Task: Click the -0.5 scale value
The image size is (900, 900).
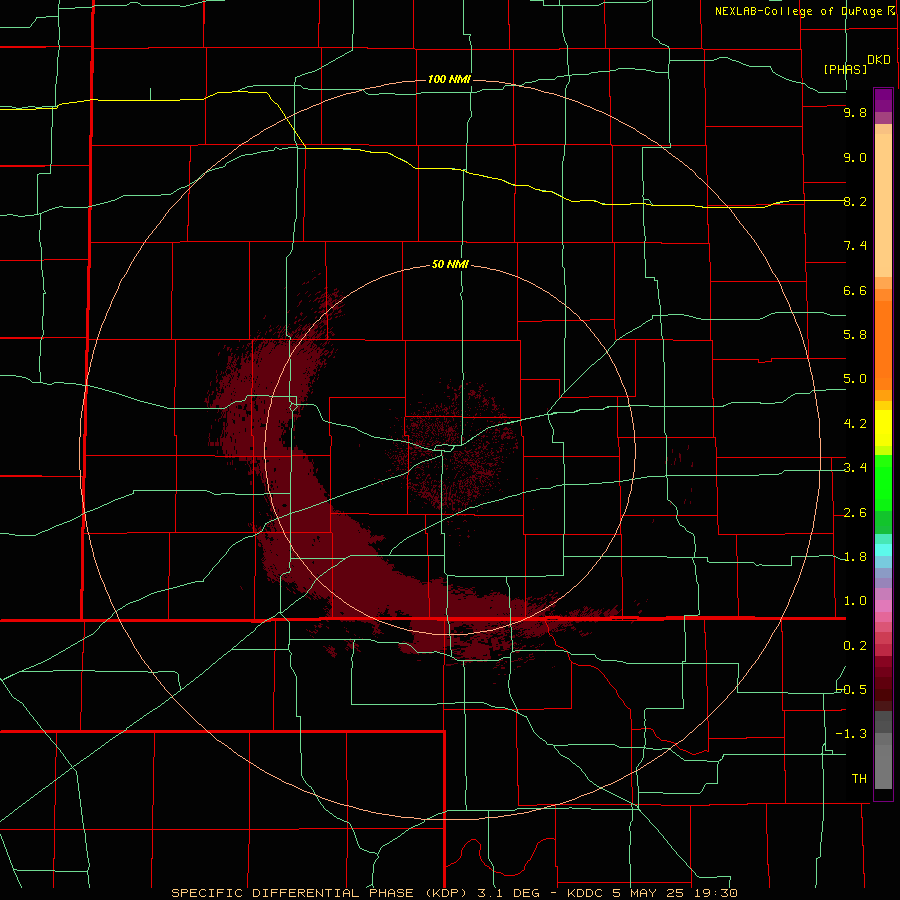Action: pos(851,690)
